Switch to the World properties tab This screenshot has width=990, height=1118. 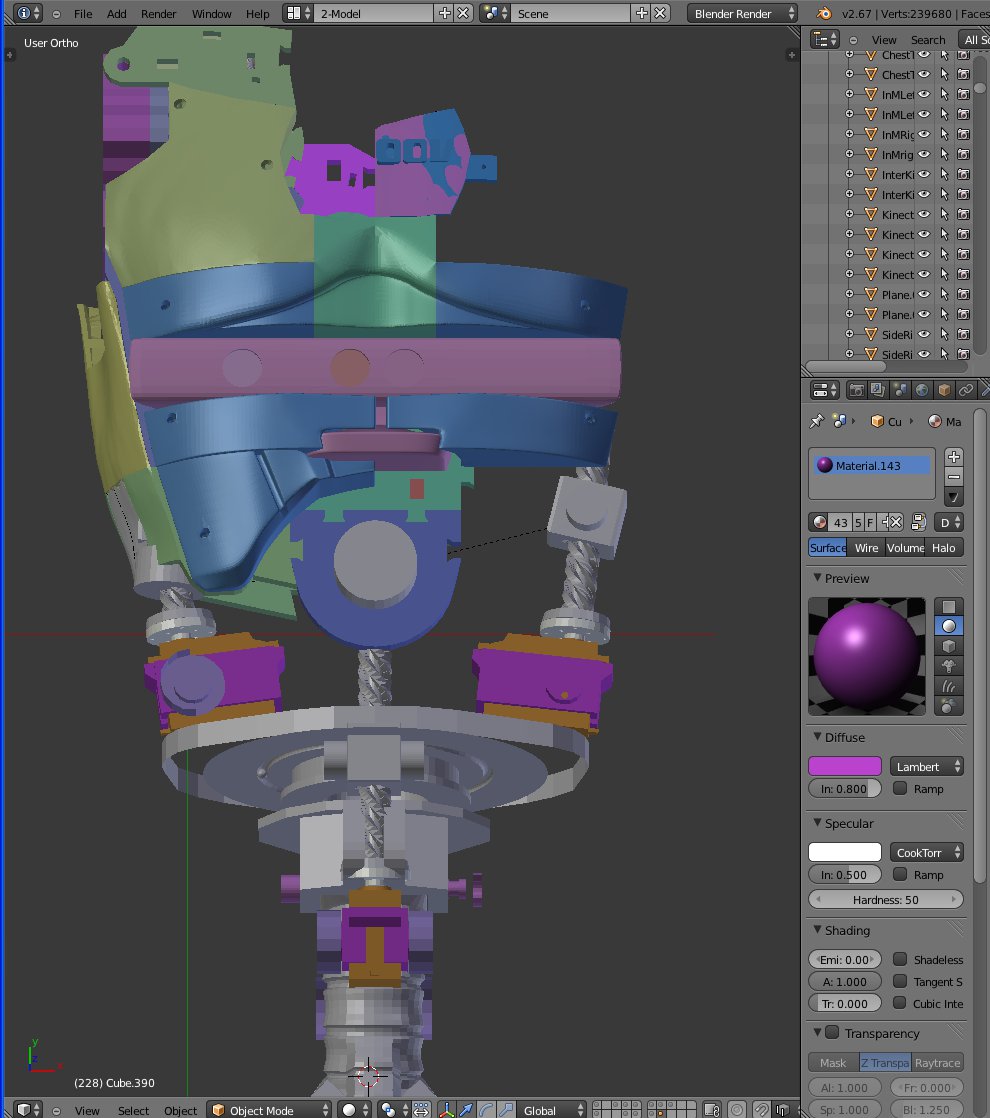(x=922, y=390)
